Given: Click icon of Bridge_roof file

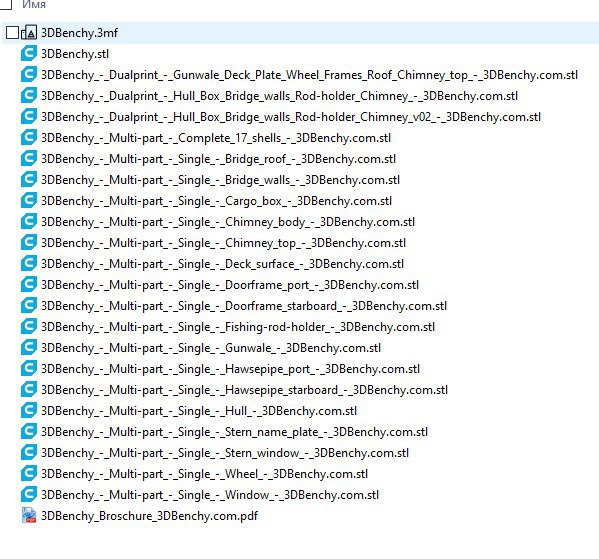Looking at the screenshot, I should tap(29, 159).
